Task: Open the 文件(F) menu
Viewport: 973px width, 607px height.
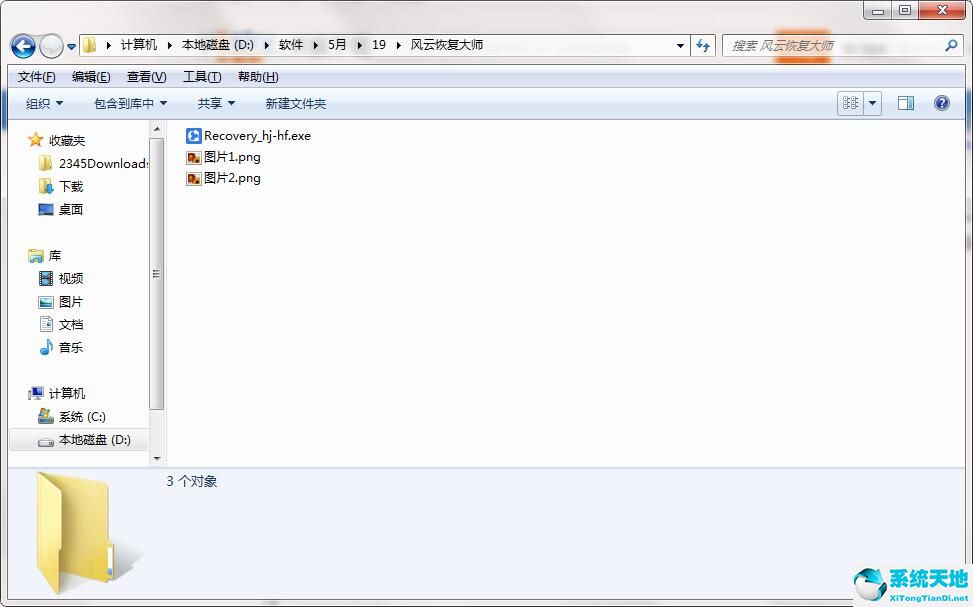Action: point(37,77)
